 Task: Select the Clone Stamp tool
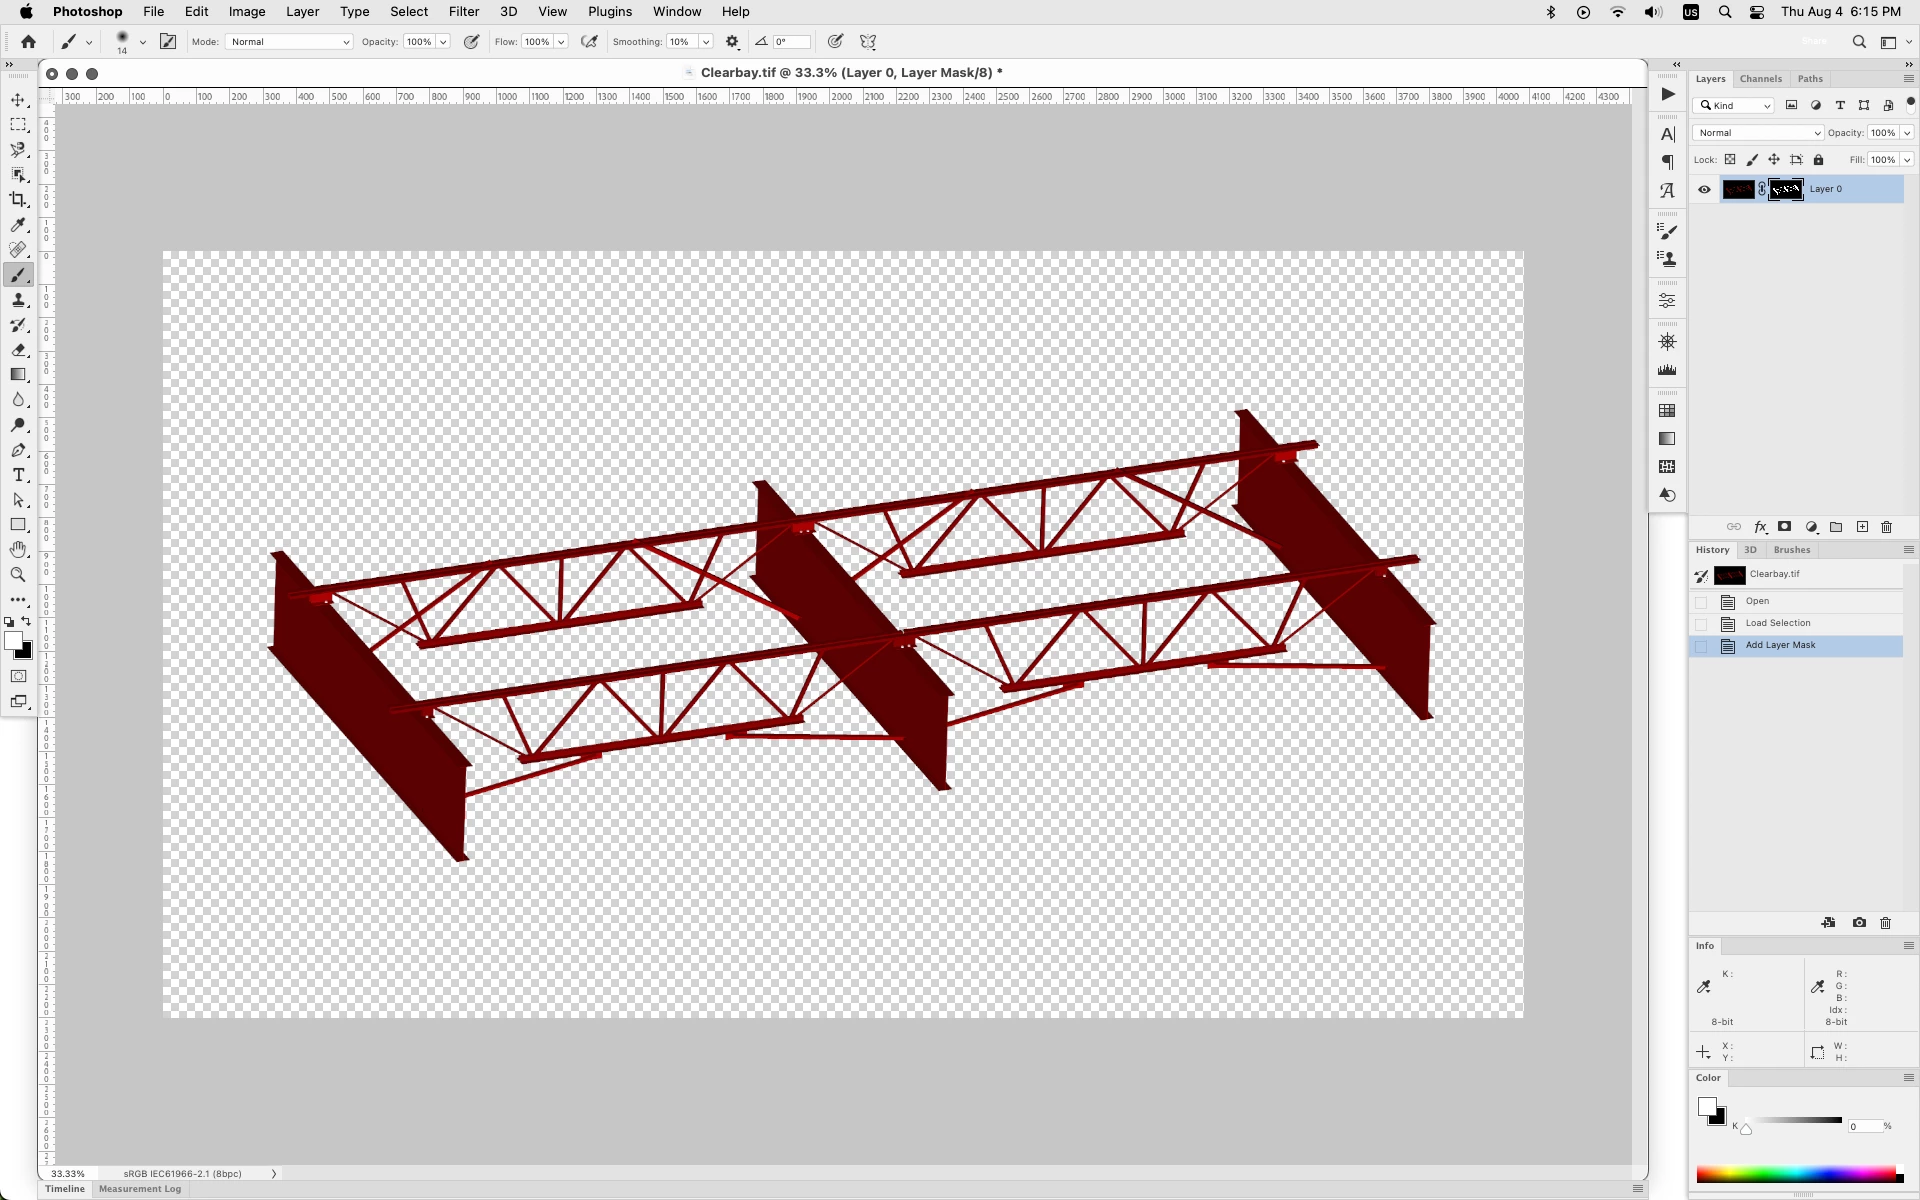pos(18,300)
